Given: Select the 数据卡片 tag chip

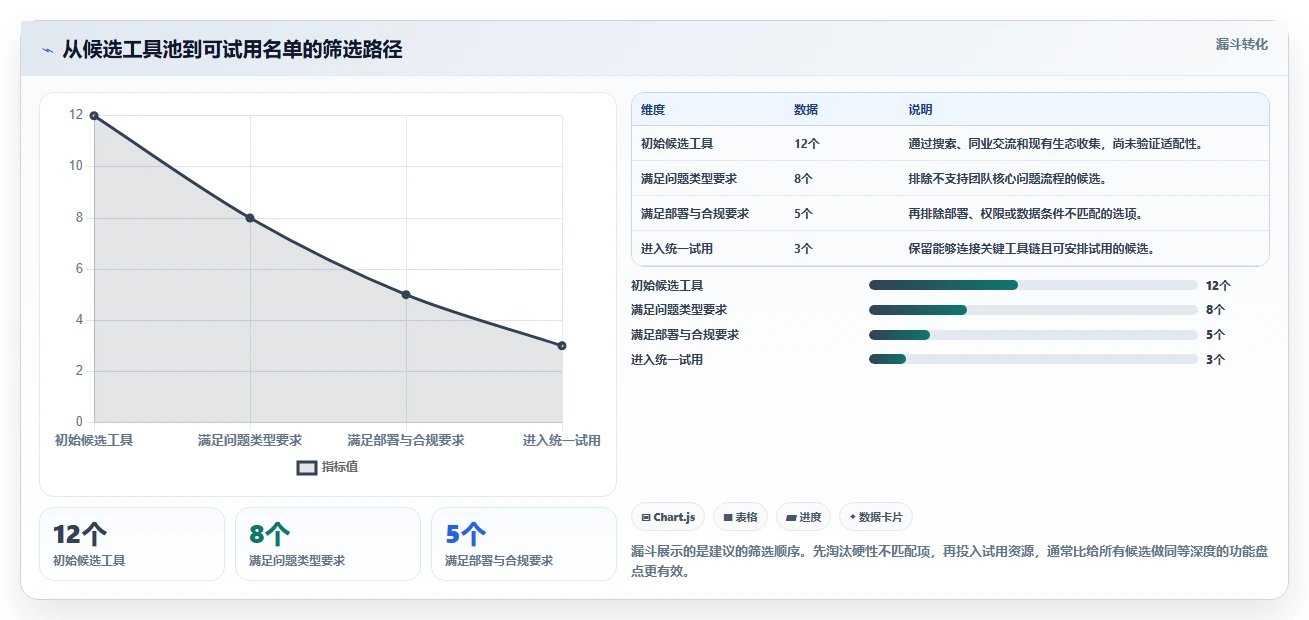Looking at the screenshot, I should coord(876,517).
